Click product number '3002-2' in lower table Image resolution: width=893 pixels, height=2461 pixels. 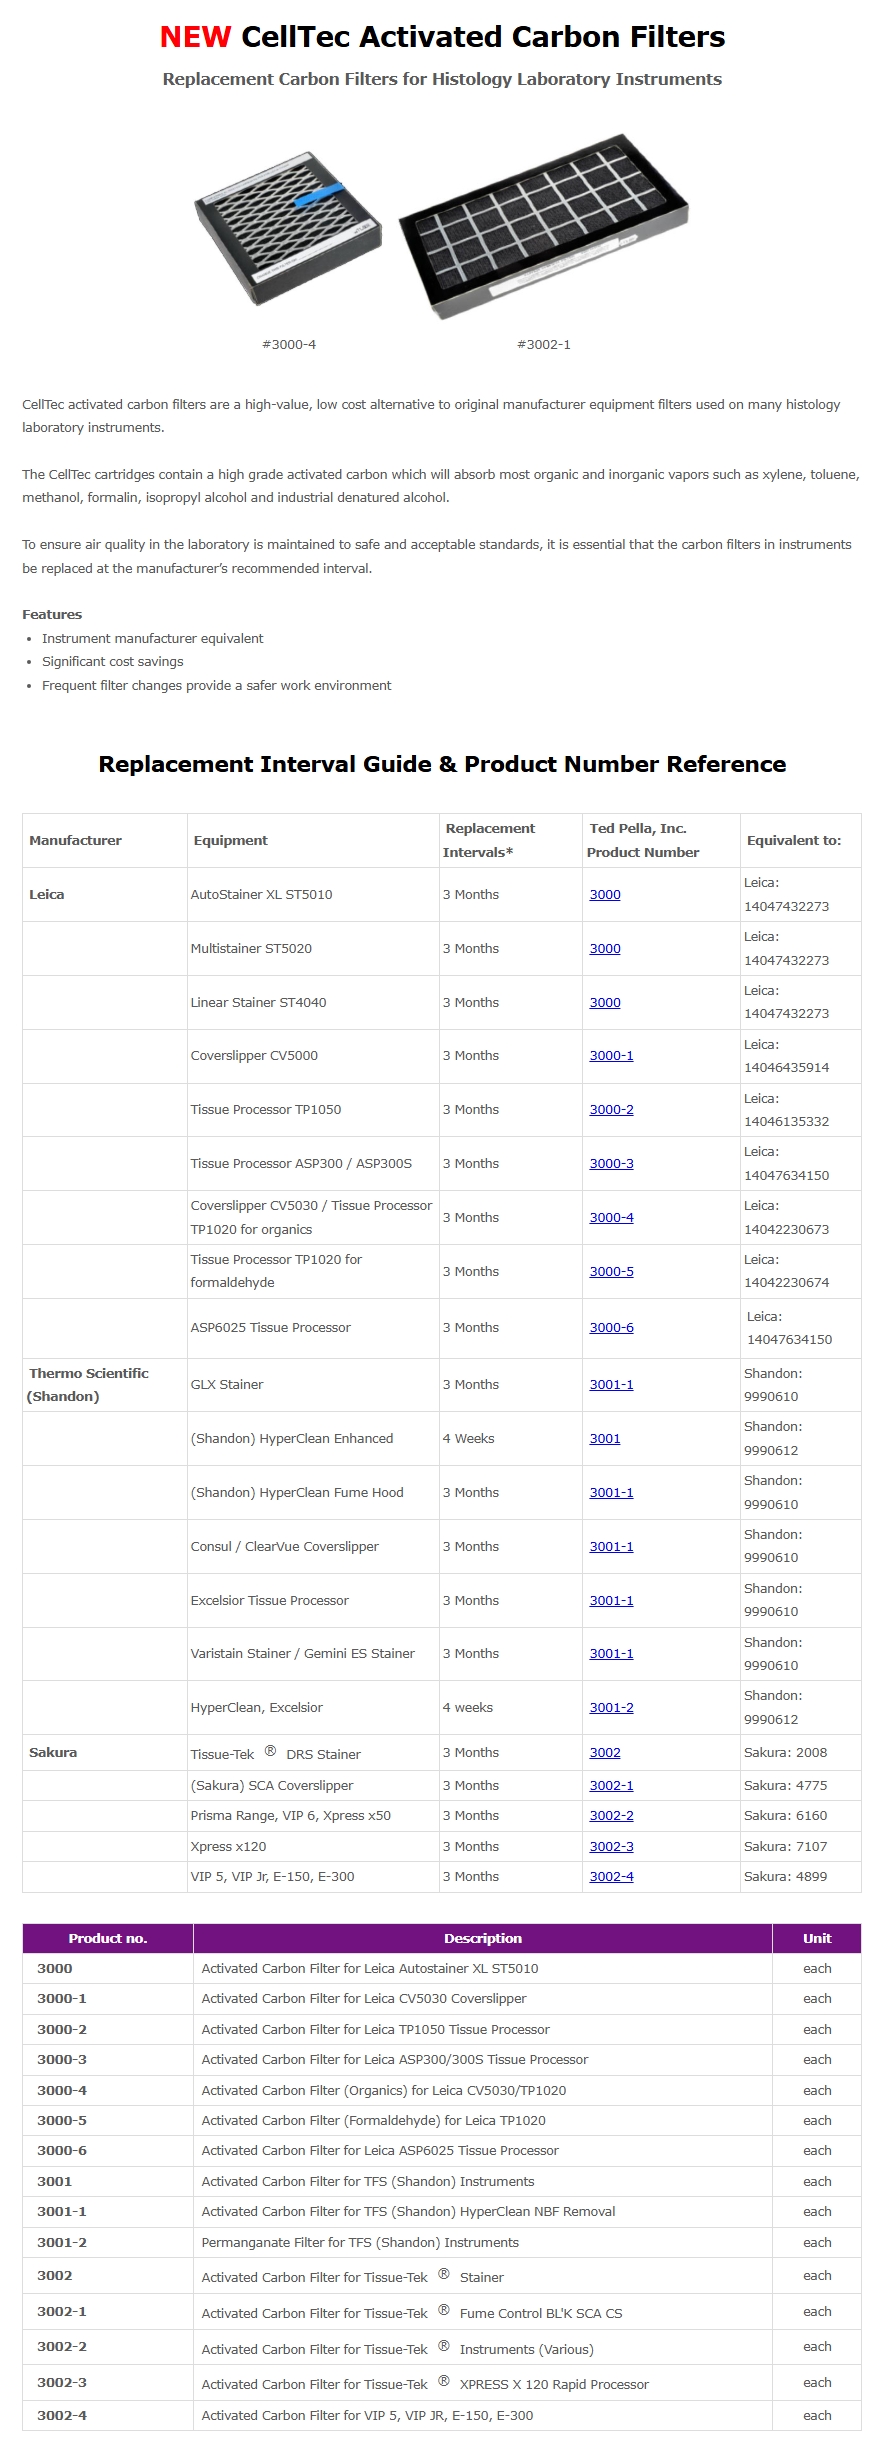[62, 2347]
